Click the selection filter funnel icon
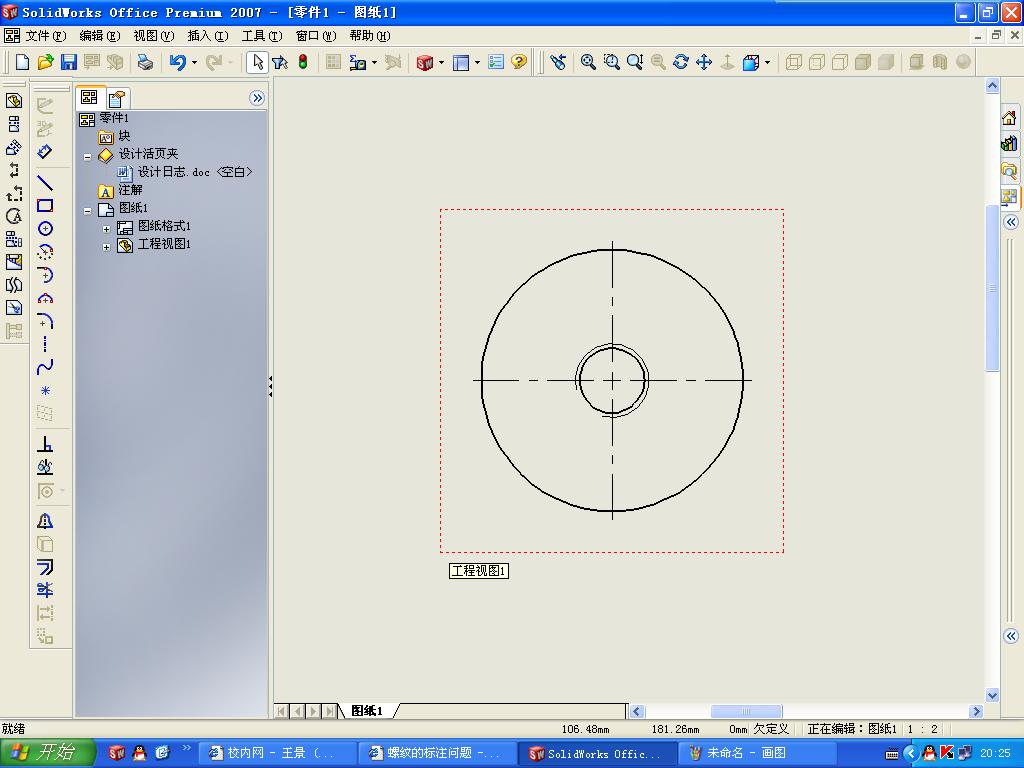Viewport: 1024px width, 768px height. [x=280, y=62]
